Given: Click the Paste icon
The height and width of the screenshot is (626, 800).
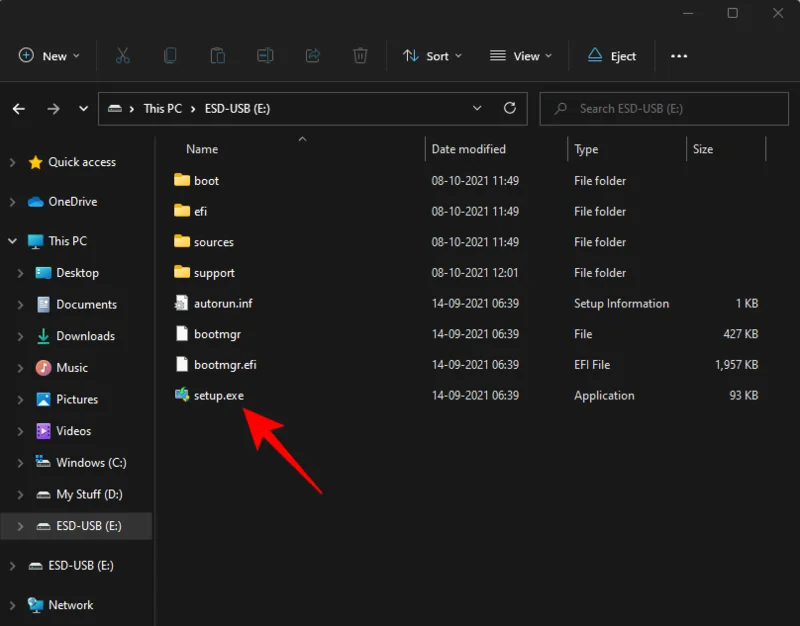Looking at the screenshot, I should (x=218, y=56).
